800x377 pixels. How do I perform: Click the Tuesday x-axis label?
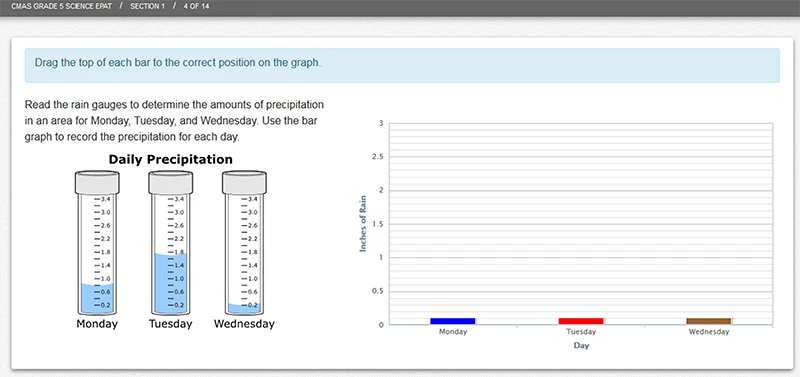(581, 332)
